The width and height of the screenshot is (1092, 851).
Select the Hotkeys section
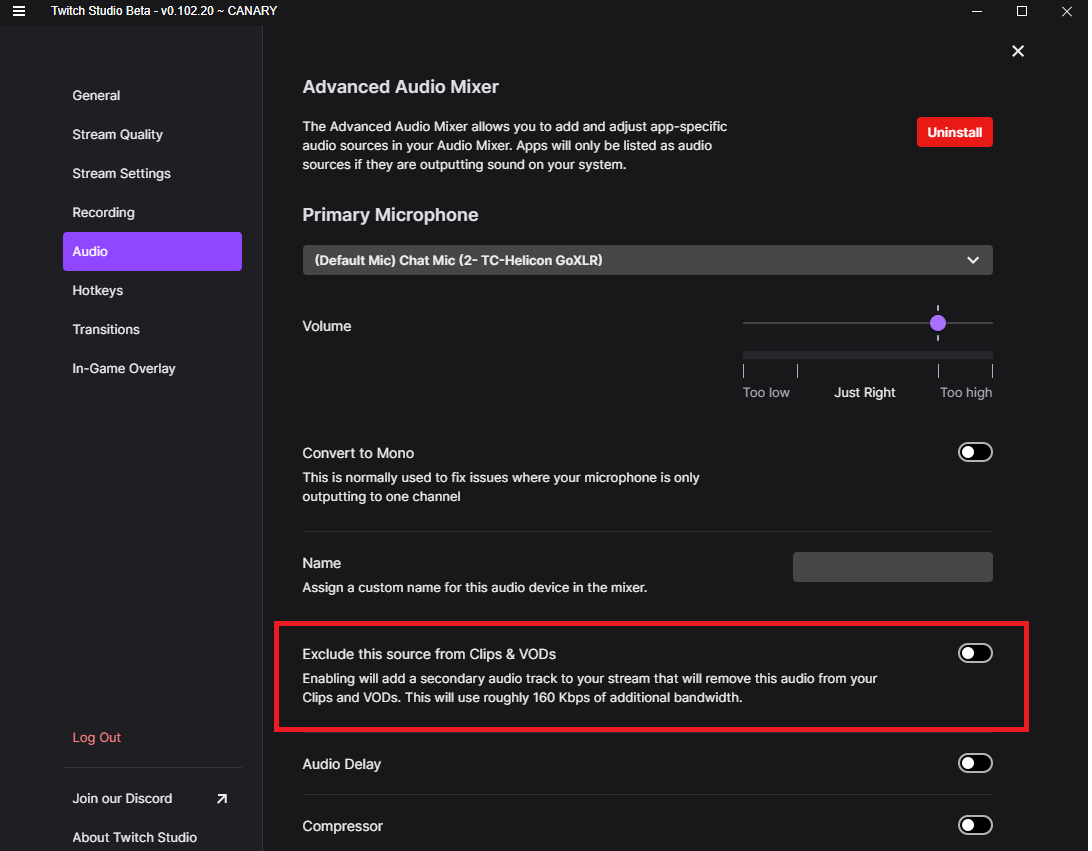point(97,290)
